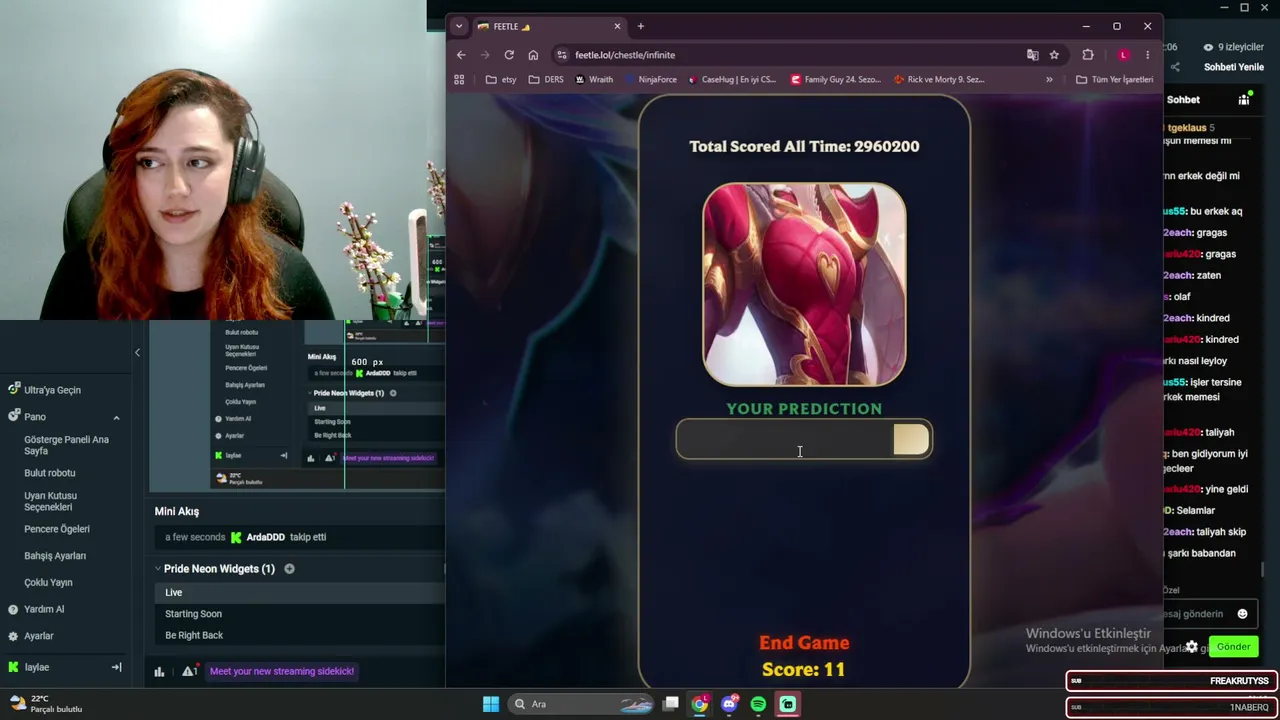Open the alert warning icon with notification
Viewport: 1280px width, 720px height.
(189, 671)
